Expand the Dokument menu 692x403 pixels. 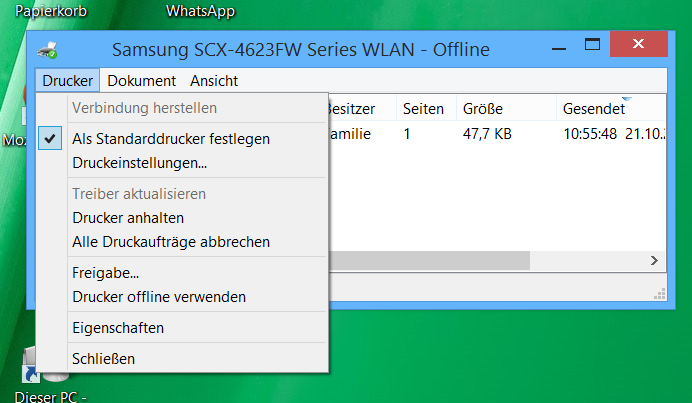pyautogui.click(x=141, y=81)
